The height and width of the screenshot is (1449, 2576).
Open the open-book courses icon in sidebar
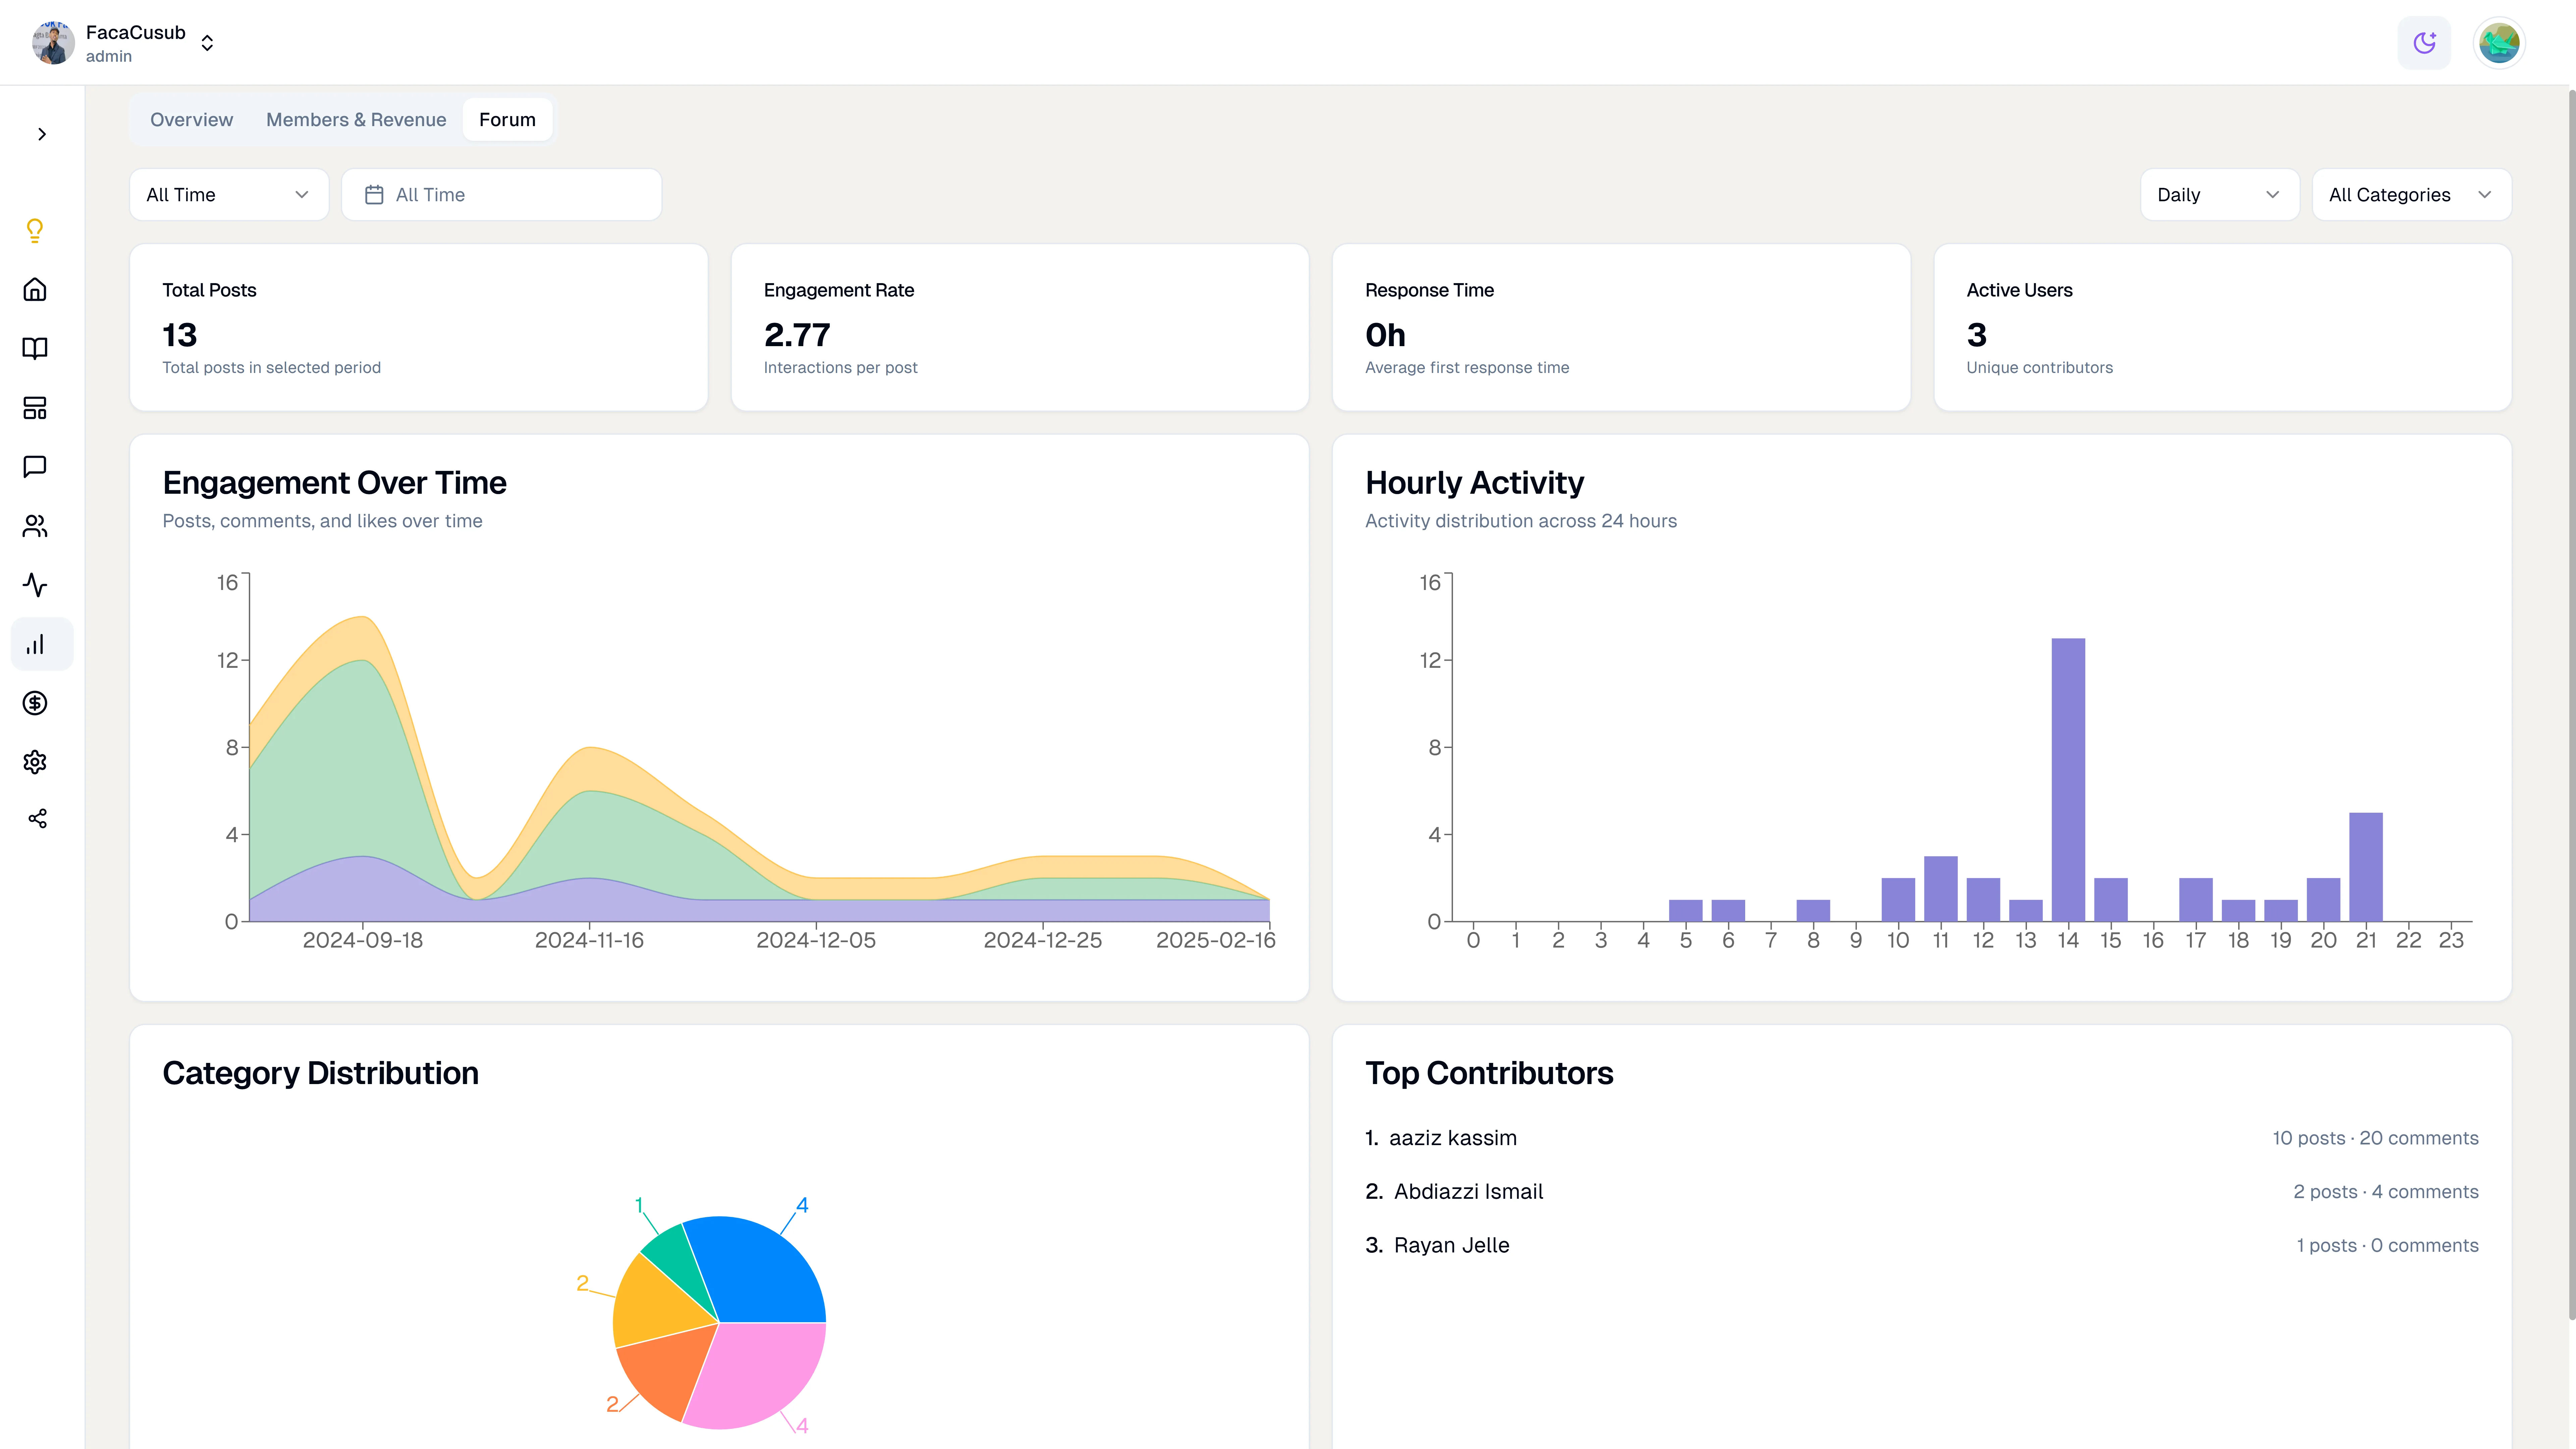pos(35,348)
